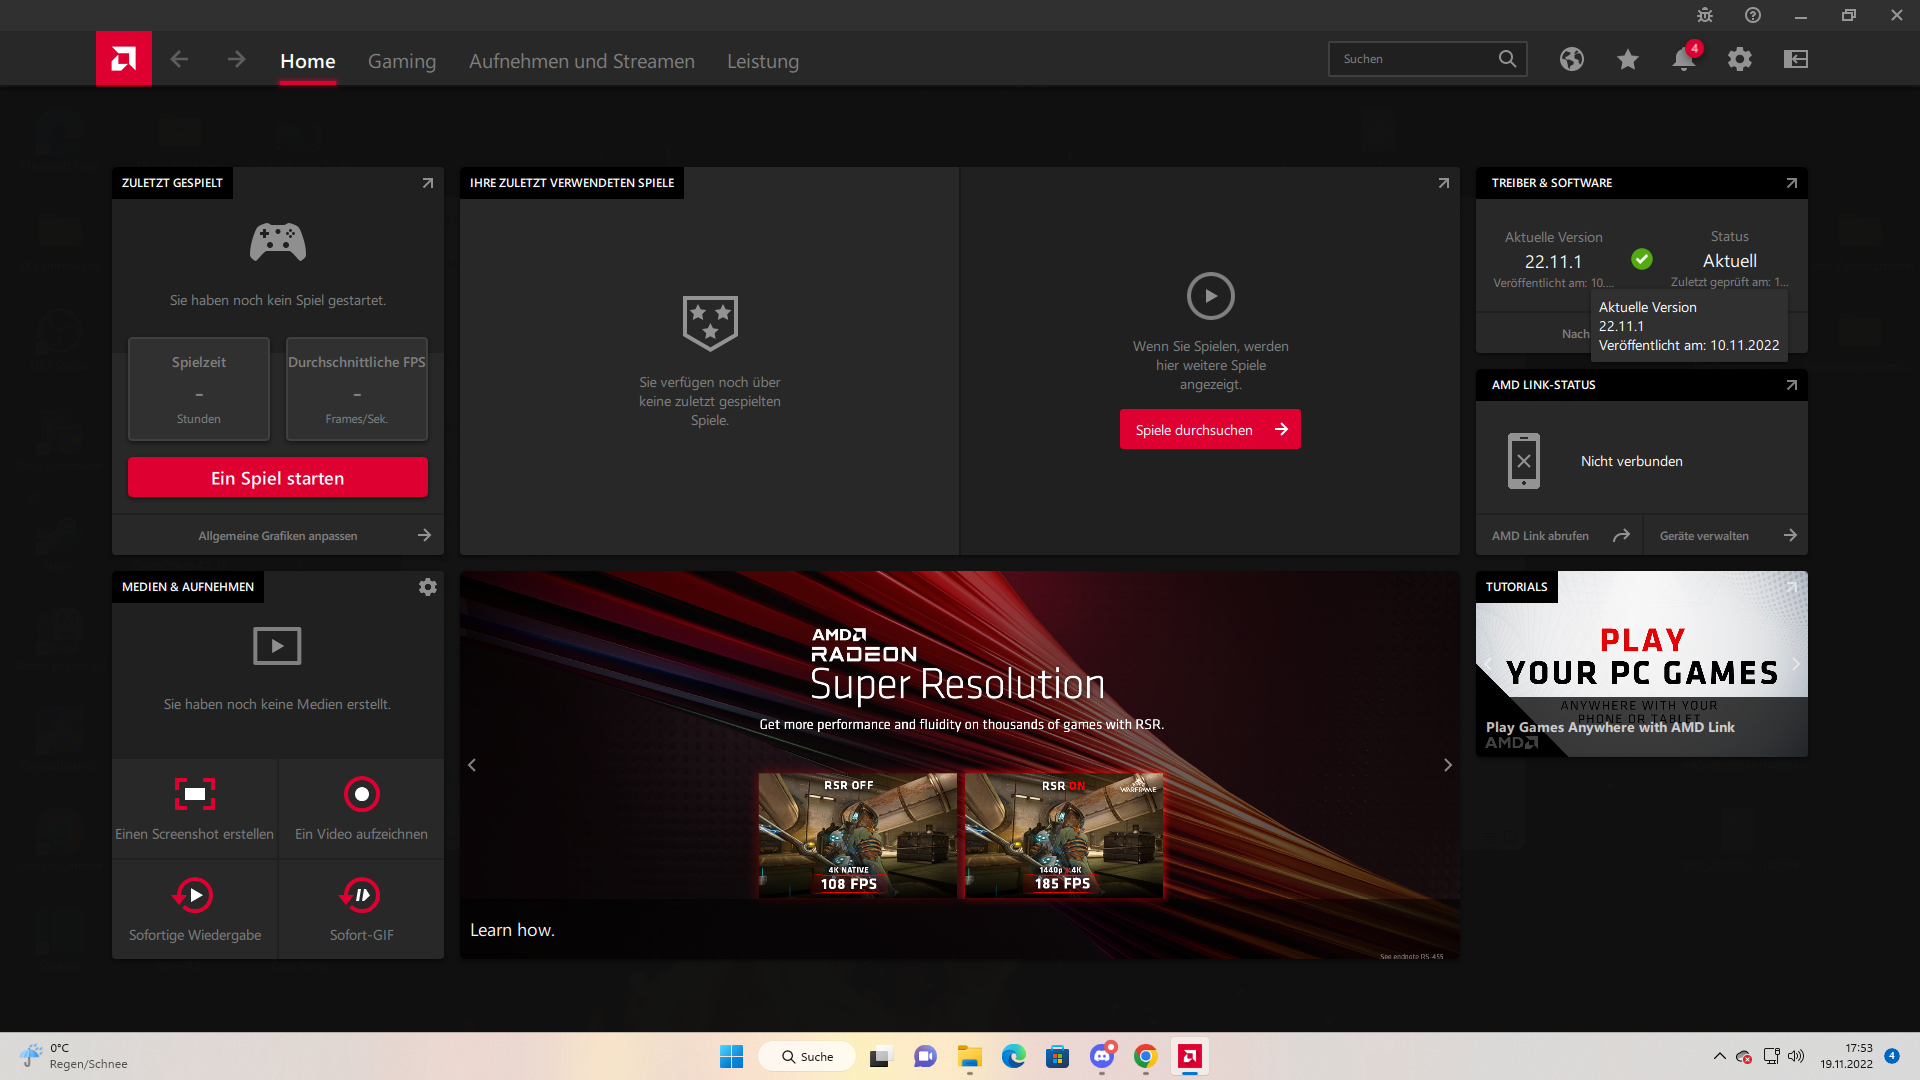
Task: Toggle the sidebar panel icon
Action: click(x=1795, y=60)
